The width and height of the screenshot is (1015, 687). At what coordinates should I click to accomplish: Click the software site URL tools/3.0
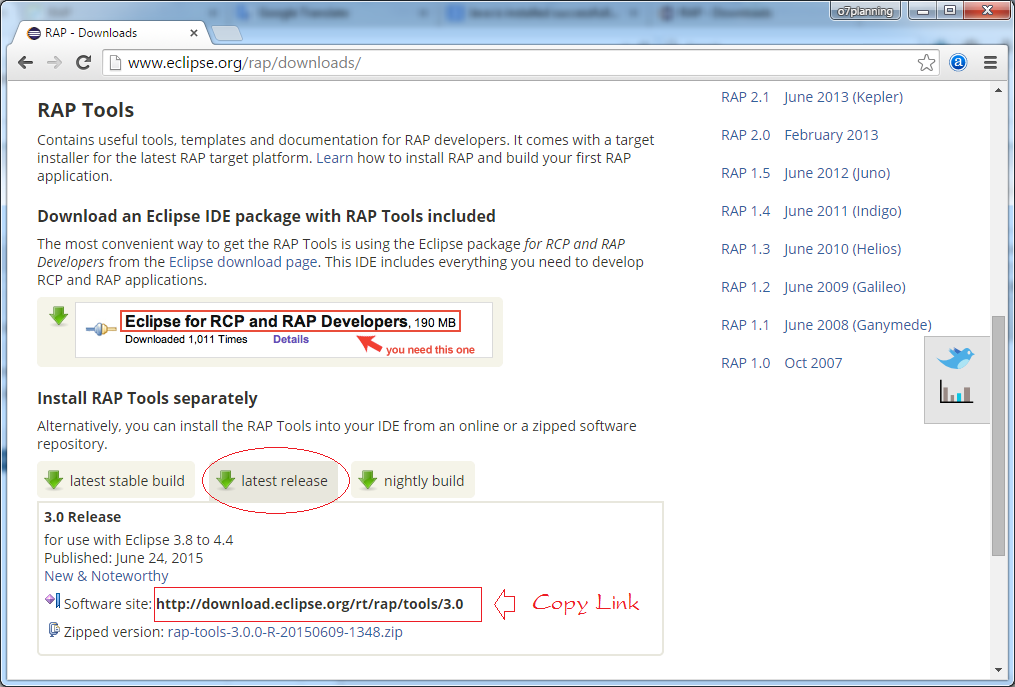[309, 604]
